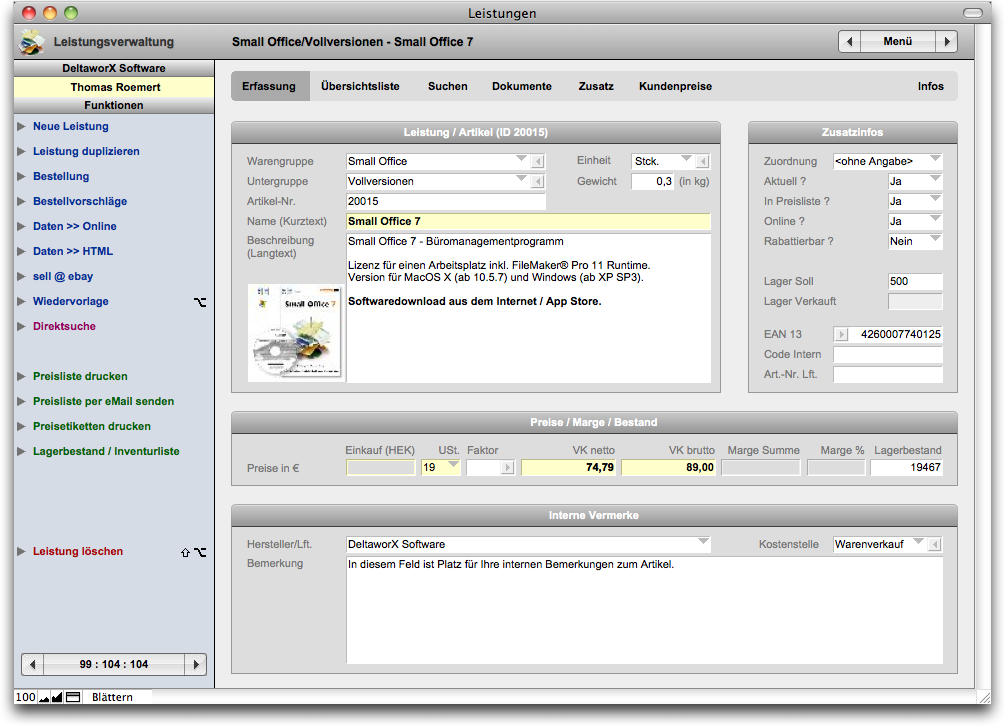Click the Lager Soll field showing 500

coord(915,281)
